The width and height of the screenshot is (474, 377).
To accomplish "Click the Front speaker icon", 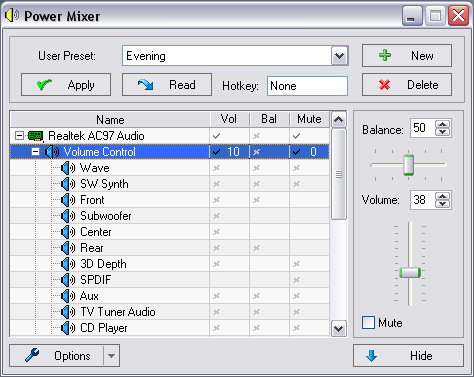I will pos(68,200).
